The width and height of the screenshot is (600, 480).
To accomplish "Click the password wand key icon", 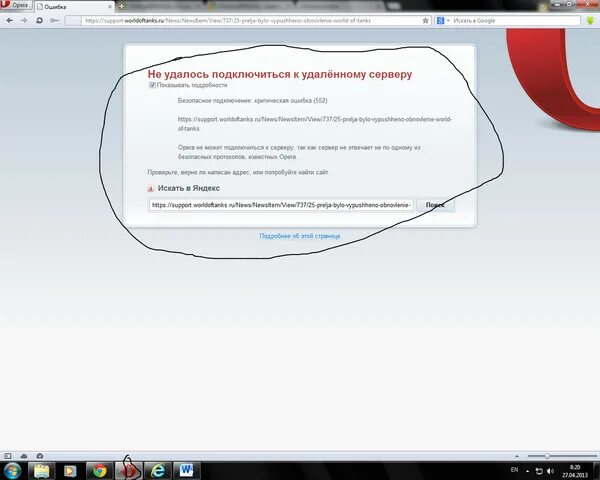I will point(54,20).
